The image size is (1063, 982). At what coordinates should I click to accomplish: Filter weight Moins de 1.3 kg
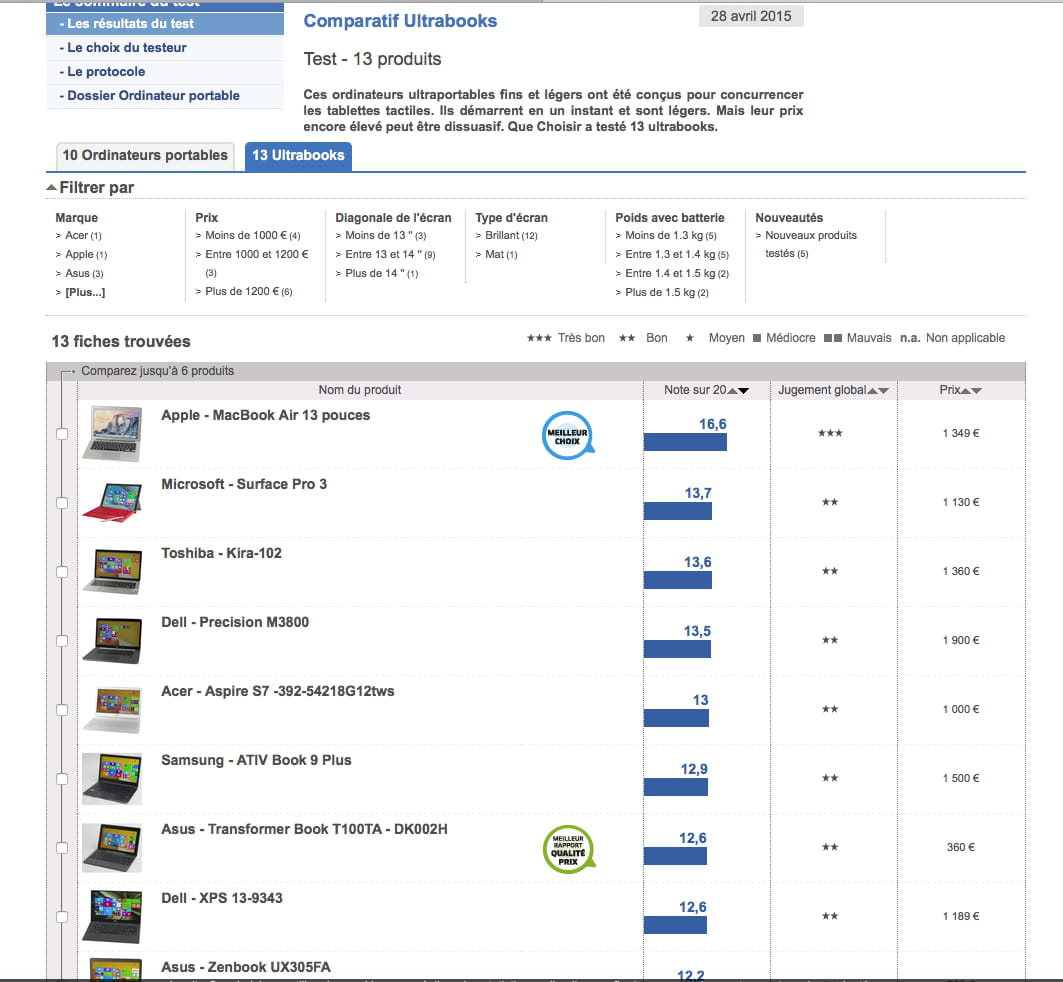(x=670, y=236)
